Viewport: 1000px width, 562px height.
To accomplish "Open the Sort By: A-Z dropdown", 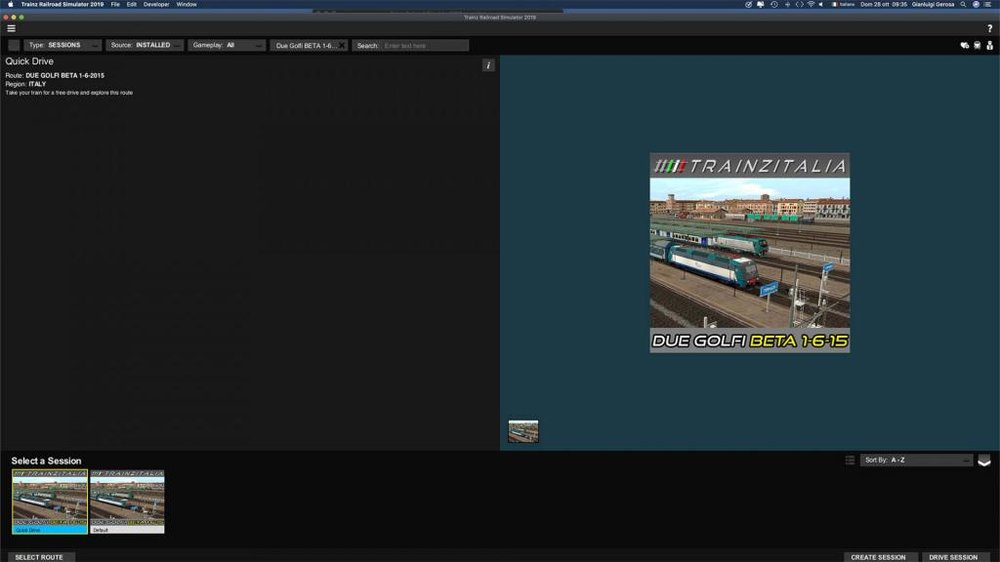I will 916,460.
